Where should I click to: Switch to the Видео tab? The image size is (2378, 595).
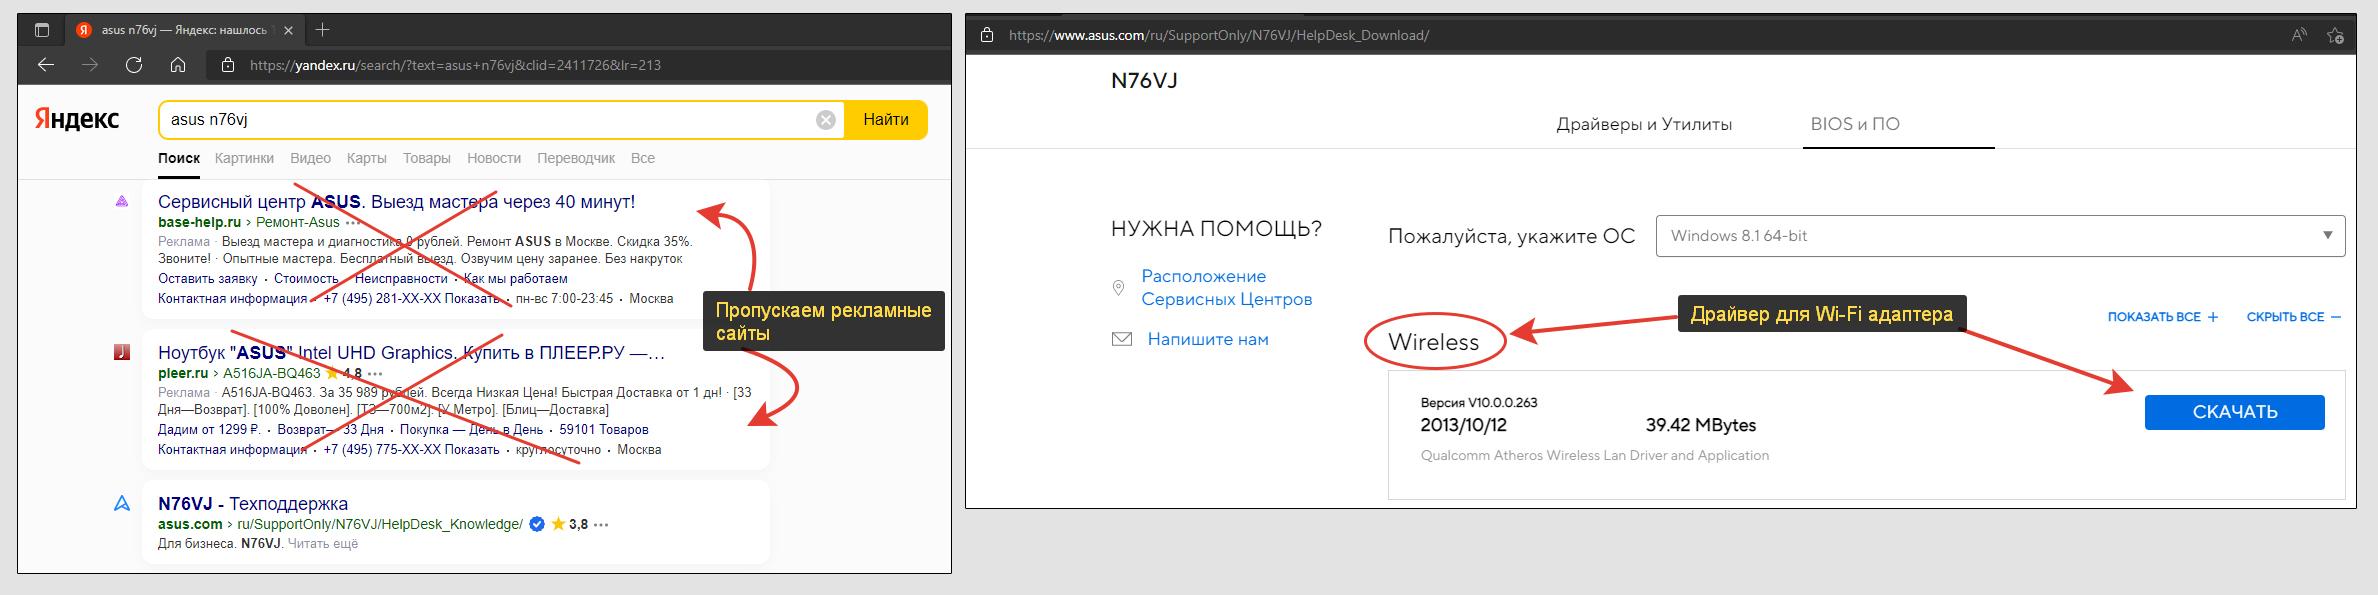click(x=310, y=158)
